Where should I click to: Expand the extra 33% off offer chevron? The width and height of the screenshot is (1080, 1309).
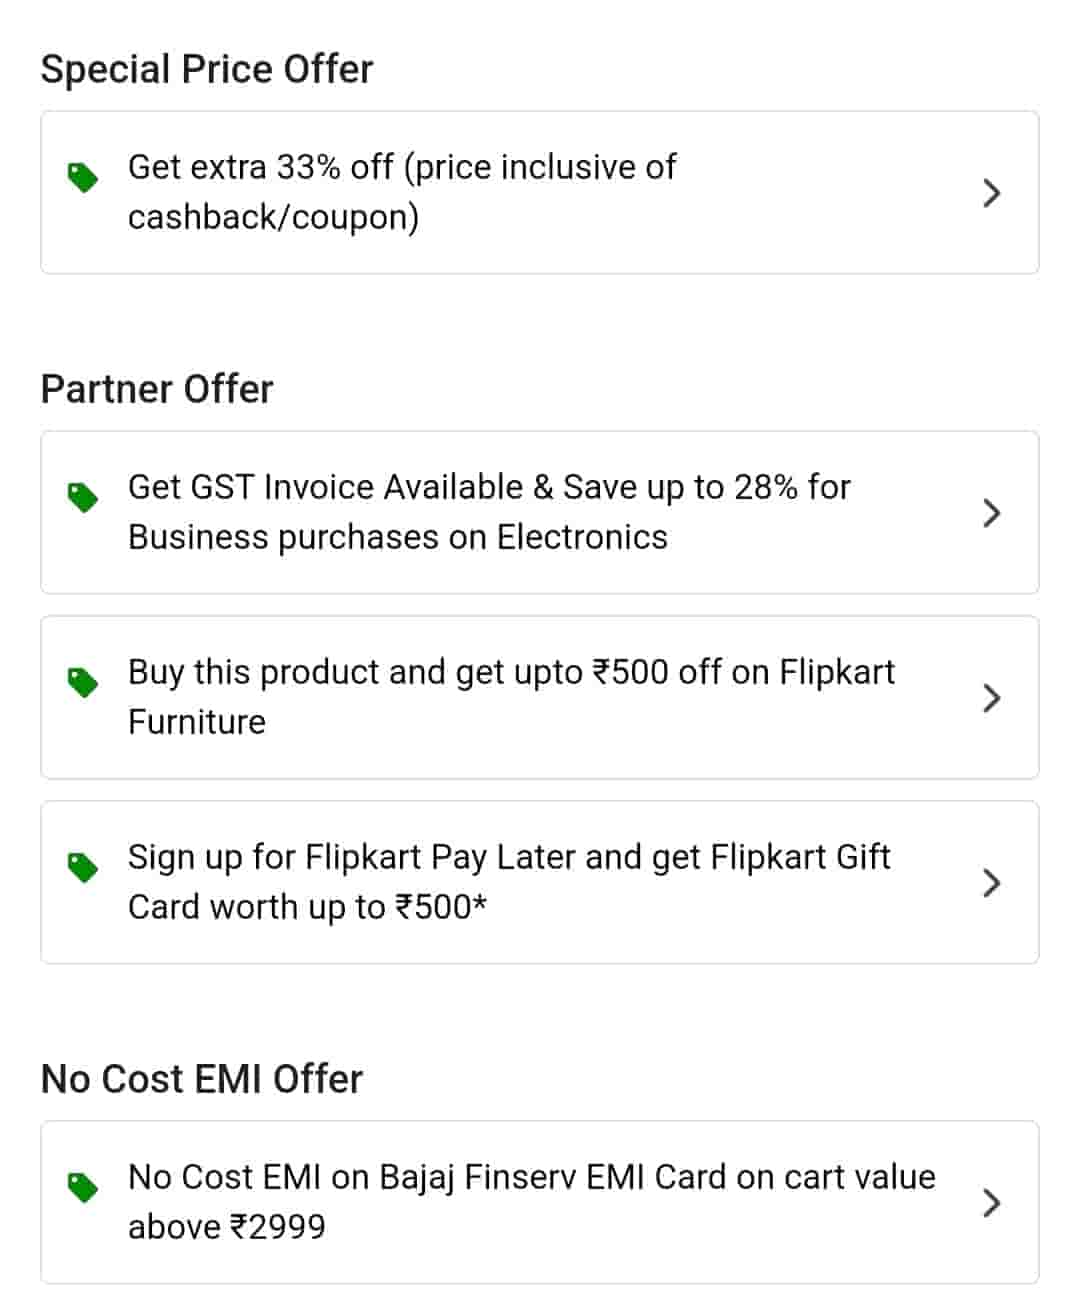point(991,193)
